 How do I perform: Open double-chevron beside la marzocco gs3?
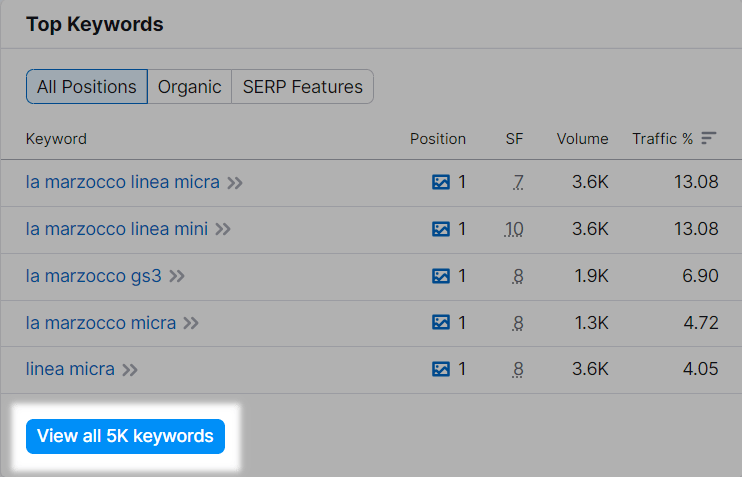(x=177, y=276)
